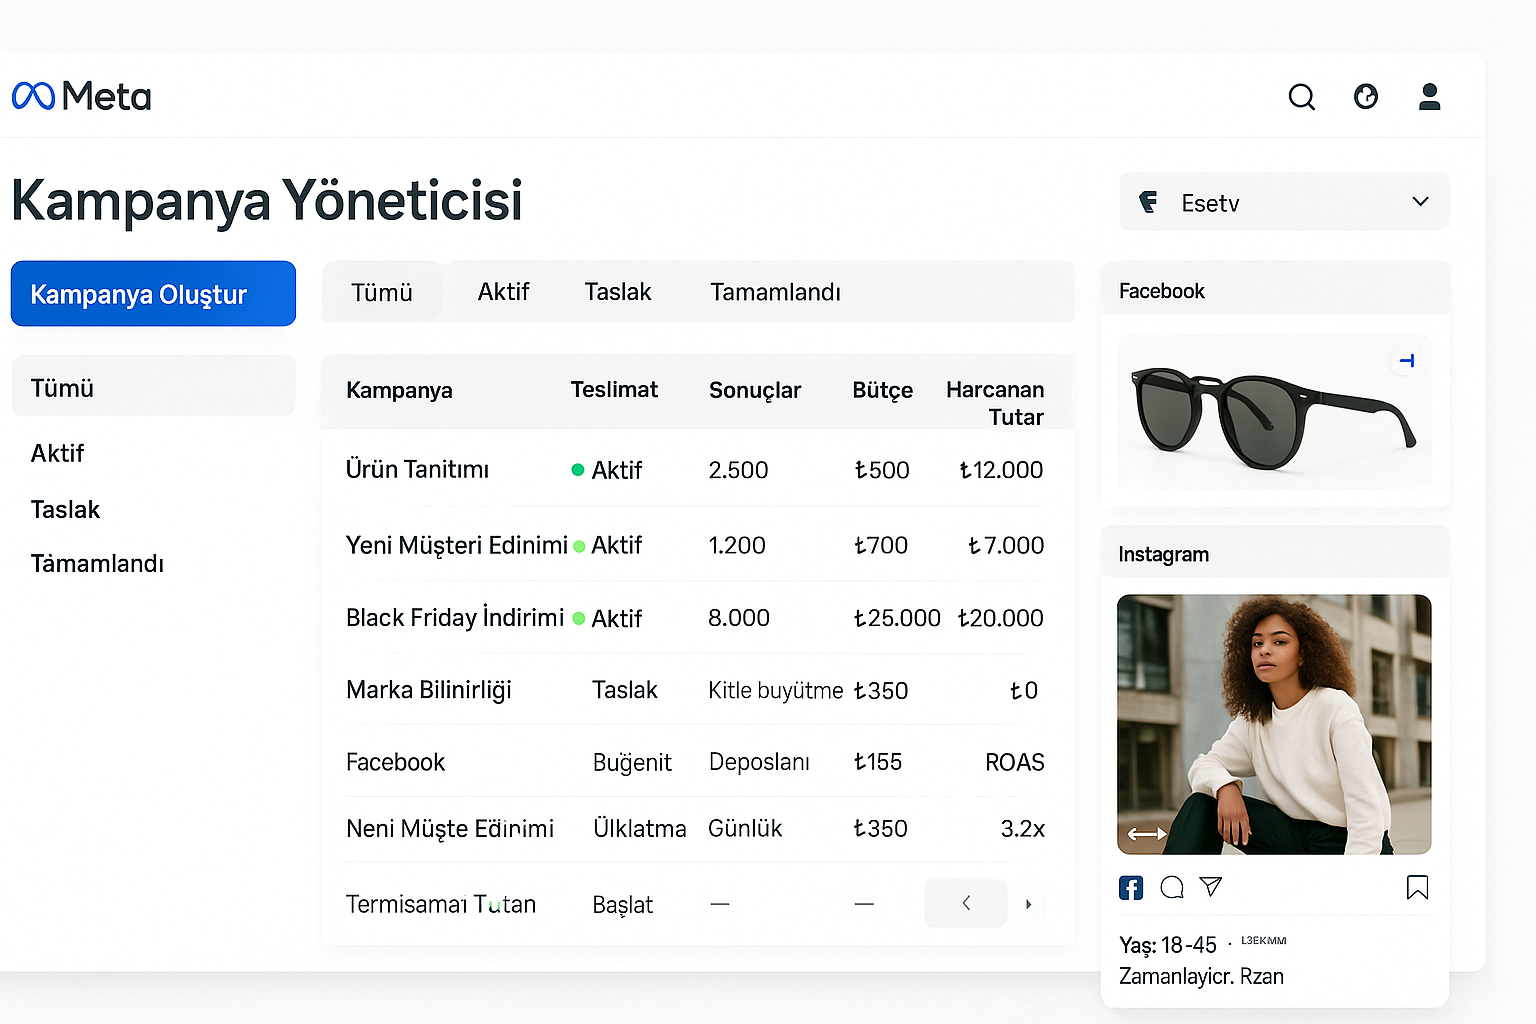
Task: Click the blue icon on sunglasses preview
Action: pos(1406,361)
